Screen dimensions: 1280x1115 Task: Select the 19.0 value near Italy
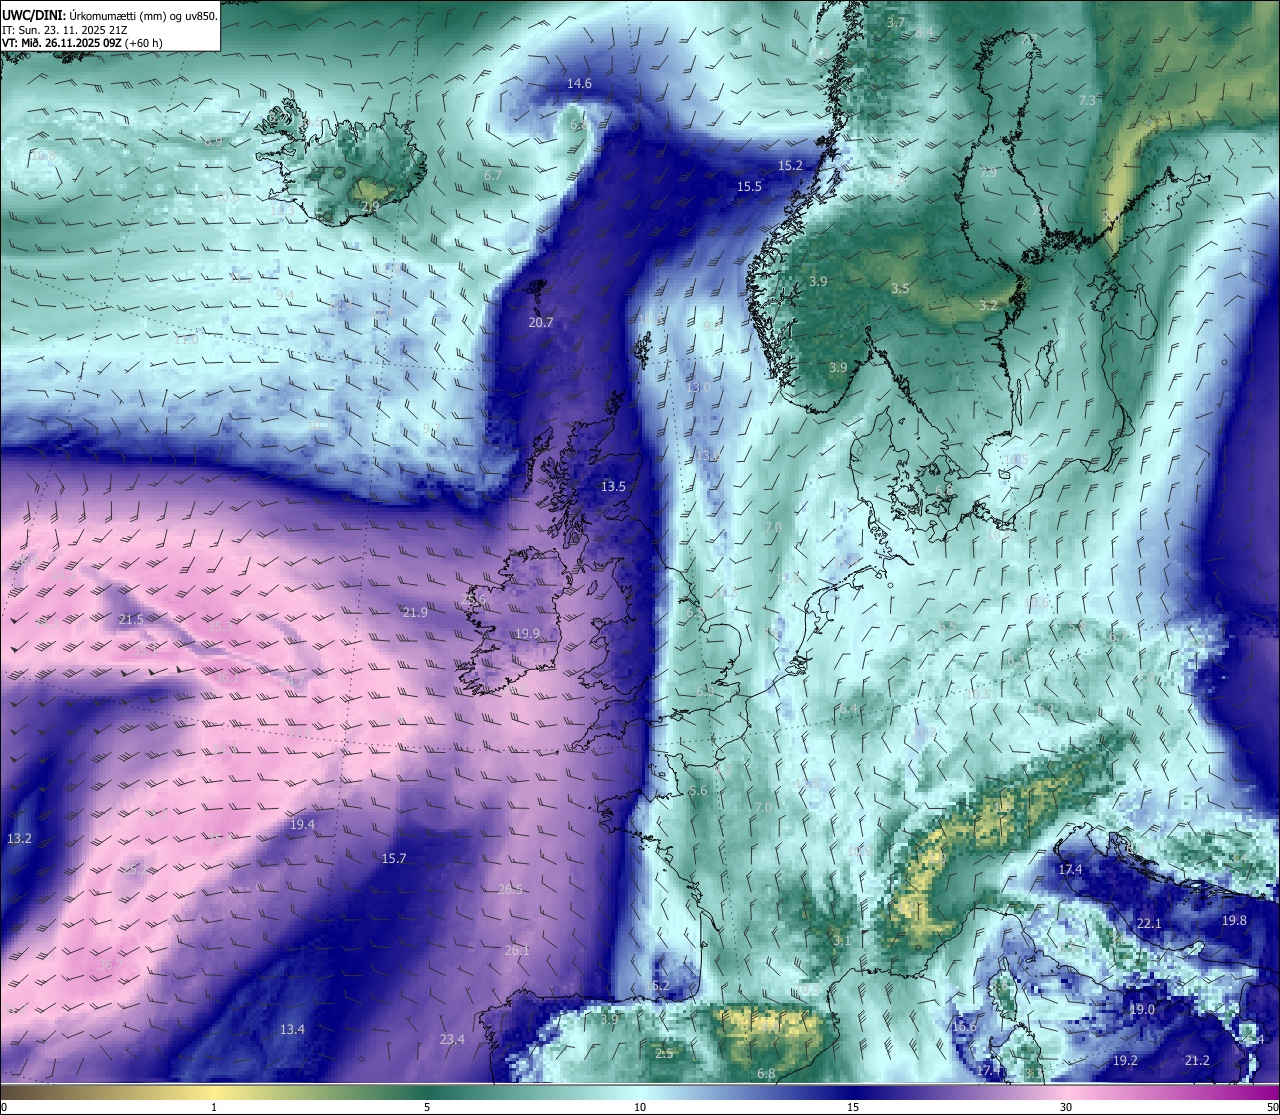coord(1142,1009)
